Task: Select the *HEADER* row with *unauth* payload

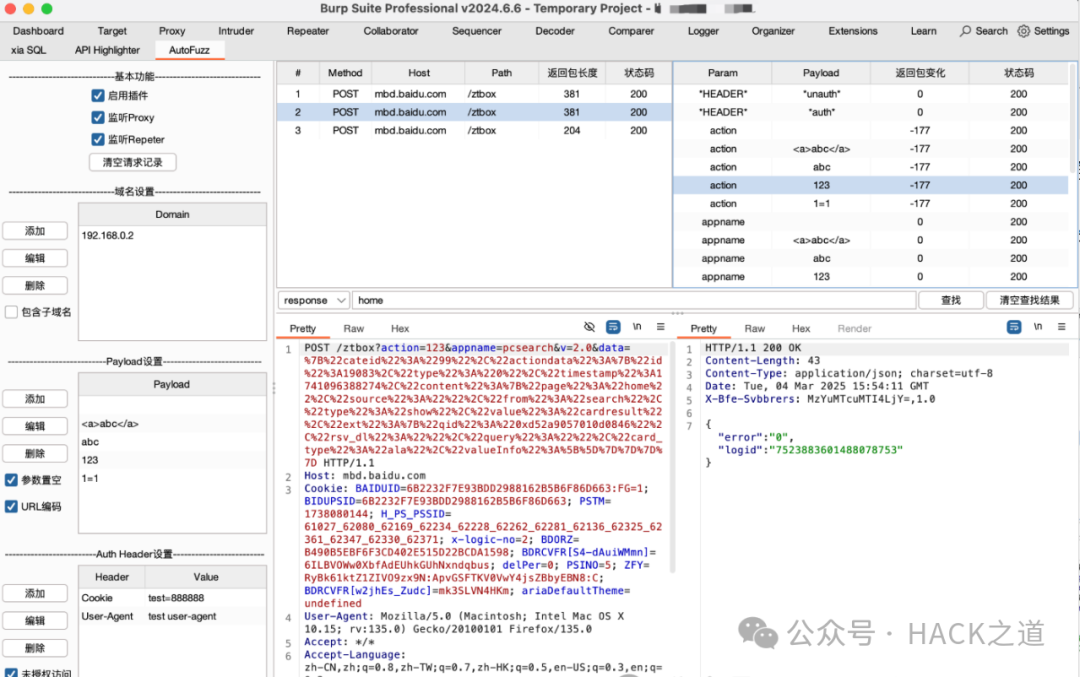Action: click(x=871, y=94)
